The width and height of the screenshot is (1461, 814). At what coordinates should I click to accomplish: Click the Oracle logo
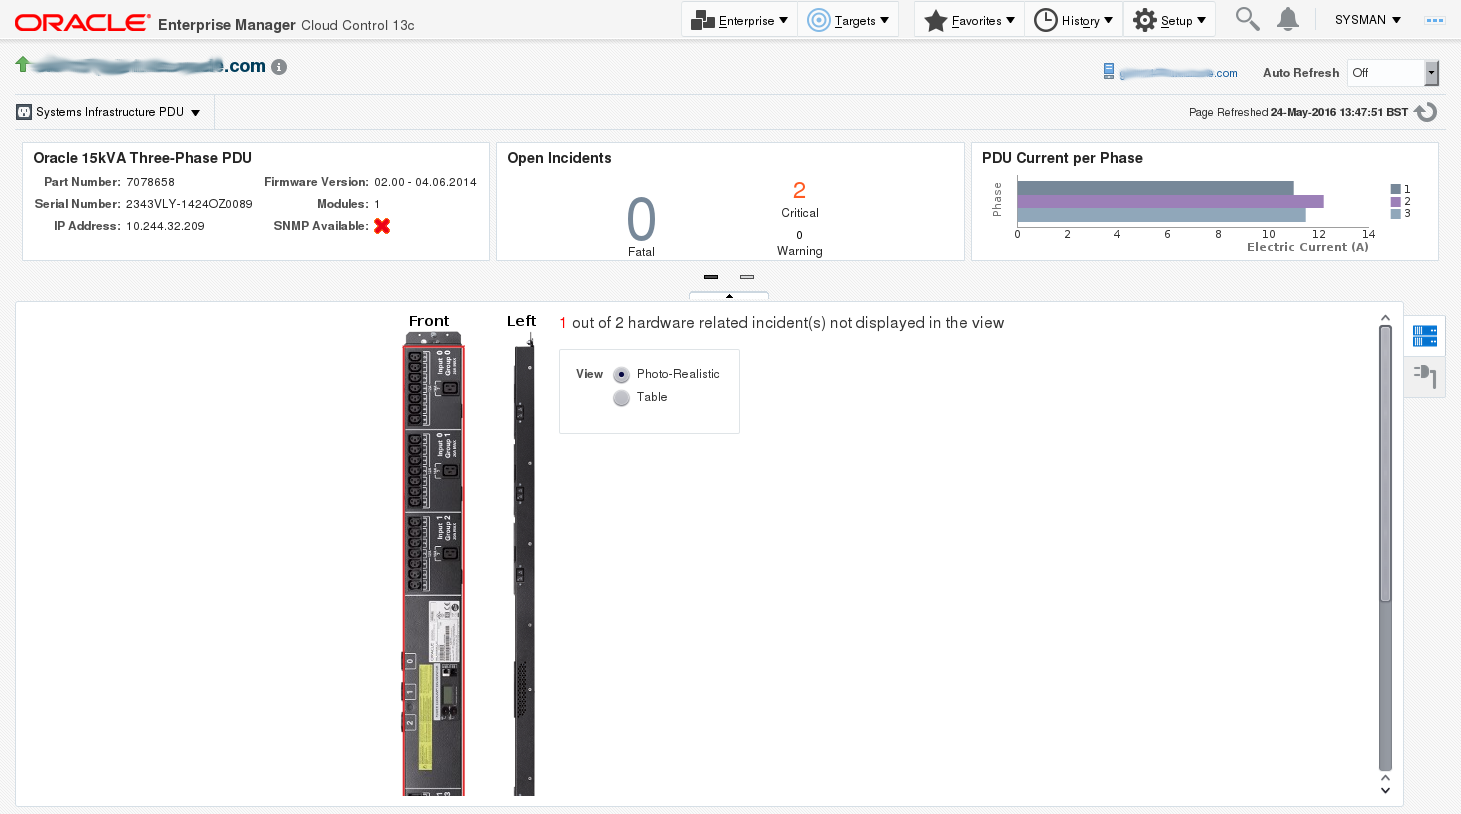point(82,22)
